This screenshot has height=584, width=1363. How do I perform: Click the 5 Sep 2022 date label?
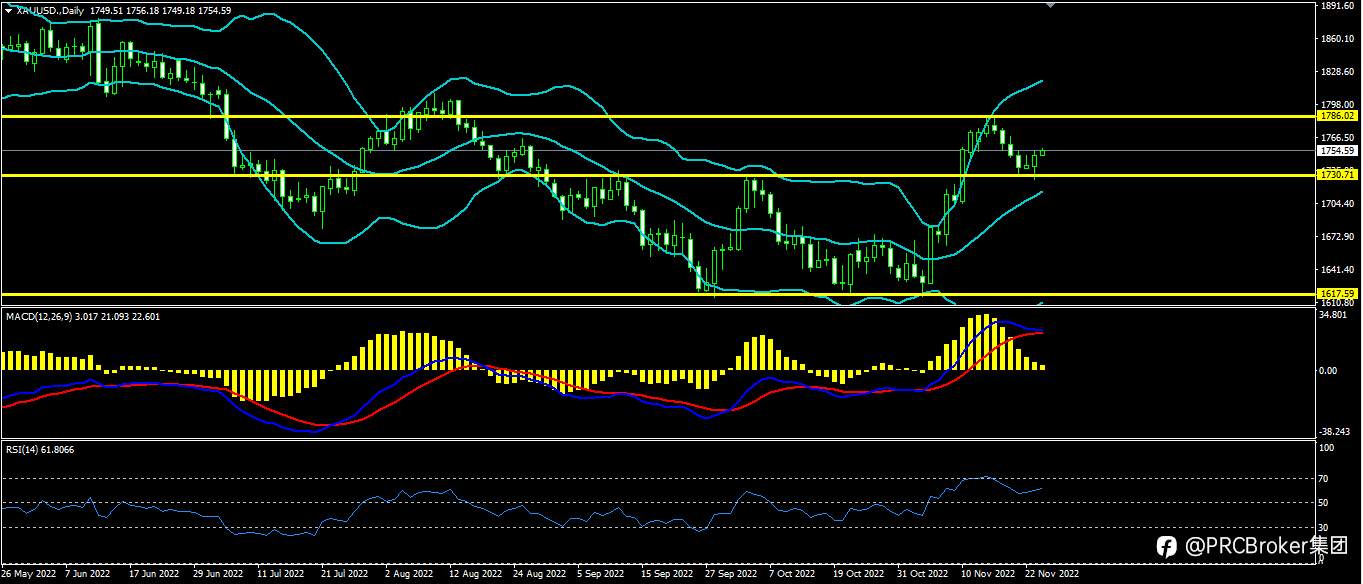pyautogui.click(x=602, y=576)
